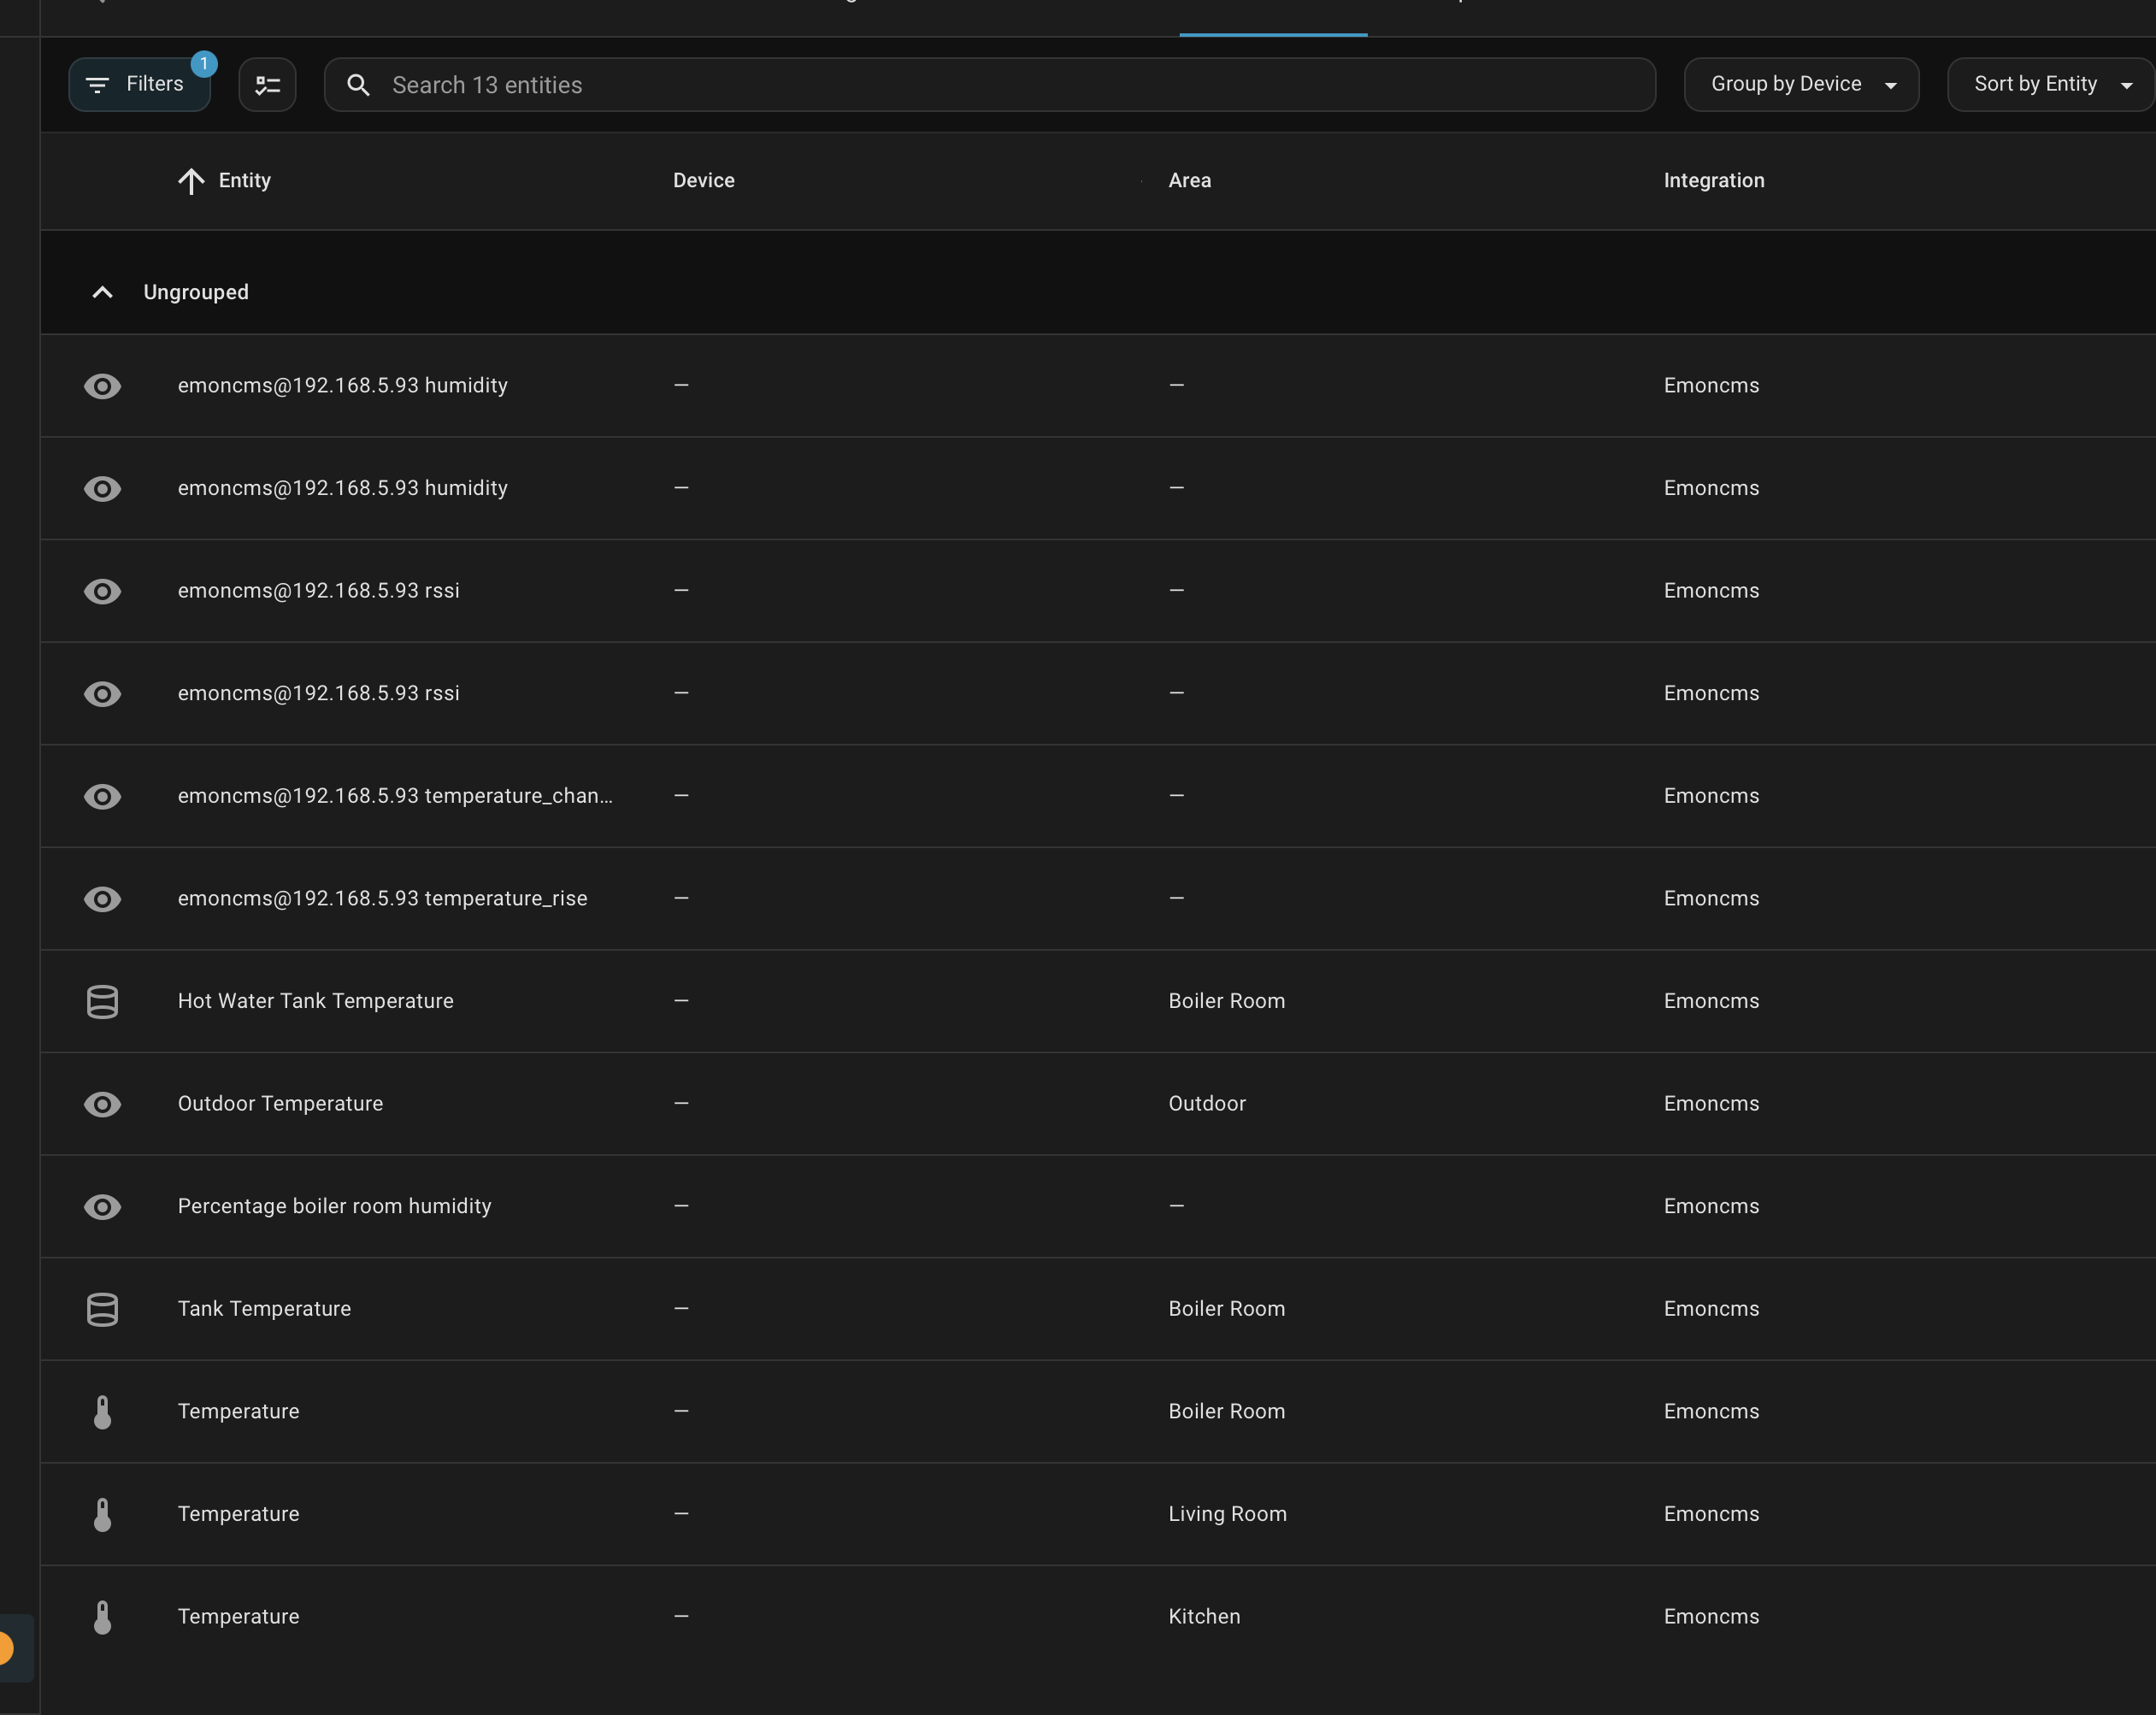The height and width of the screenshot is (1715, 2156).
Task: Enter selection mode with checklist icon
Action: click(267, 85)
